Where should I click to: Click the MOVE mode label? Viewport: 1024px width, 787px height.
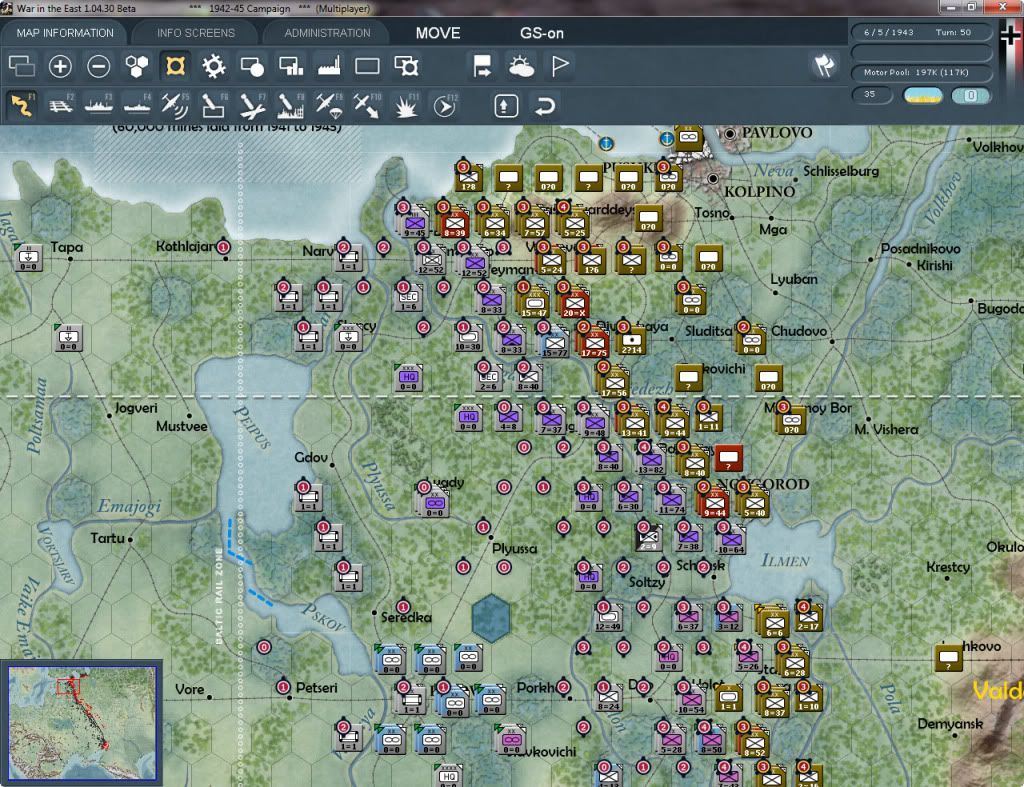point(438,33)
